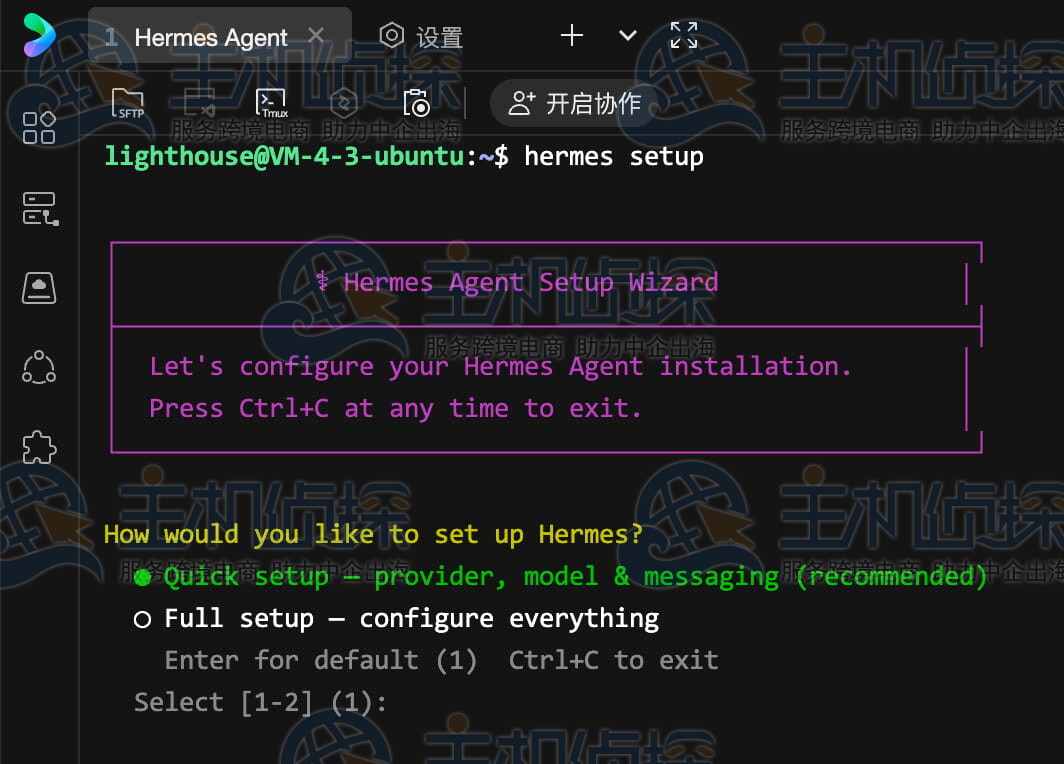Add a new terminal tab
The image size is (1064, 764).
572,36
